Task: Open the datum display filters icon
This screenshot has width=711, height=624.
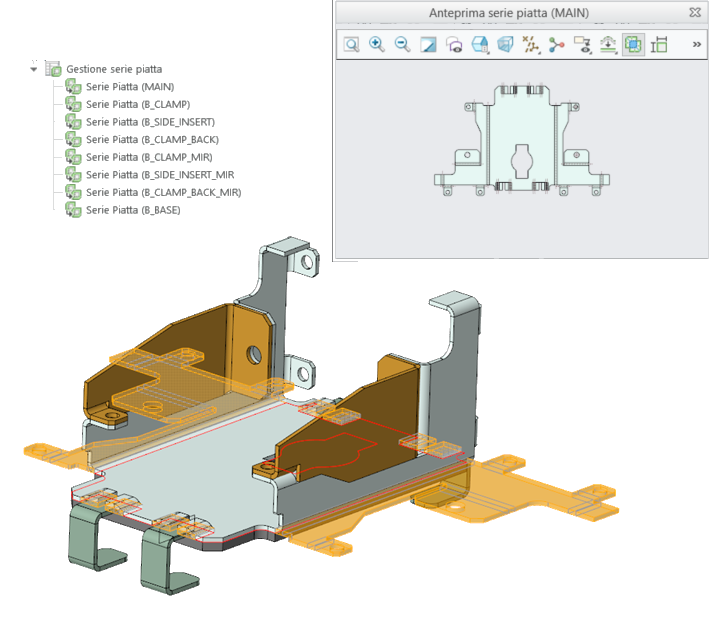Action: point(531,44)
